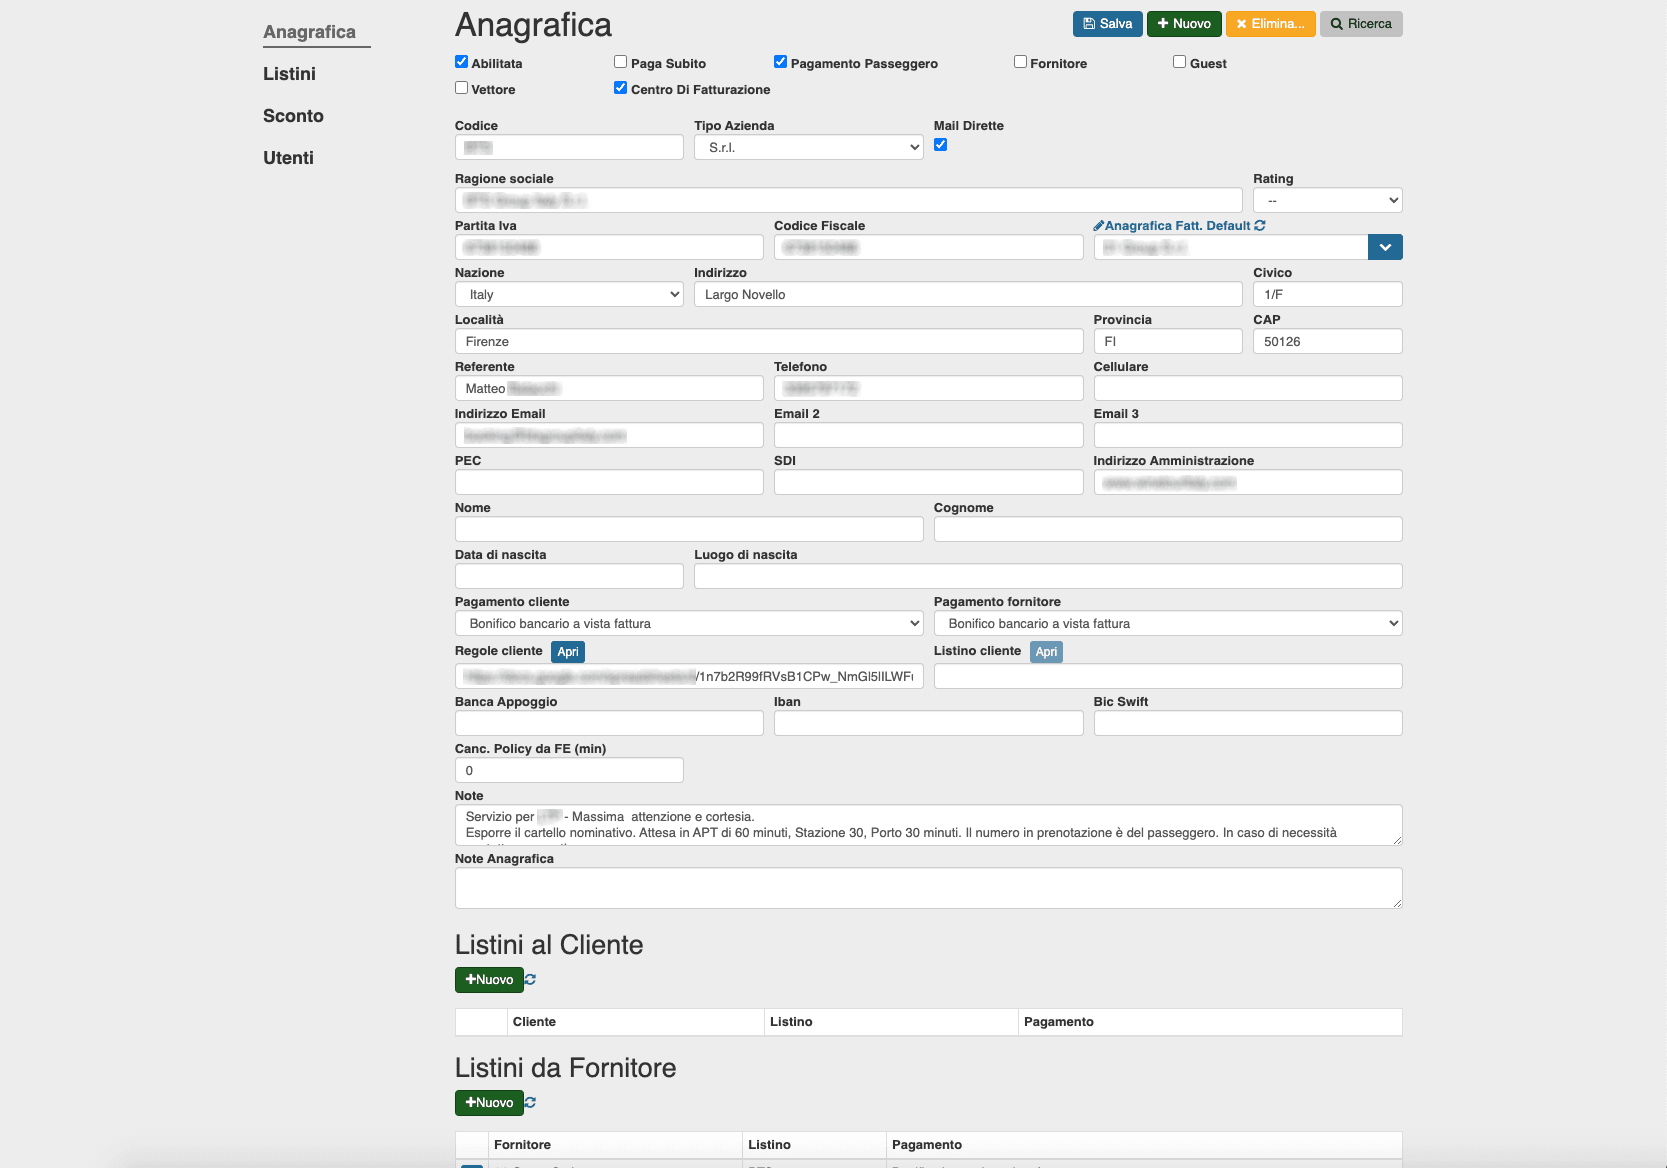Open the Tipo Azienda dropdown
Image resolution: width=1667 pixels, height=1168 pixels.
coord(808,148)
